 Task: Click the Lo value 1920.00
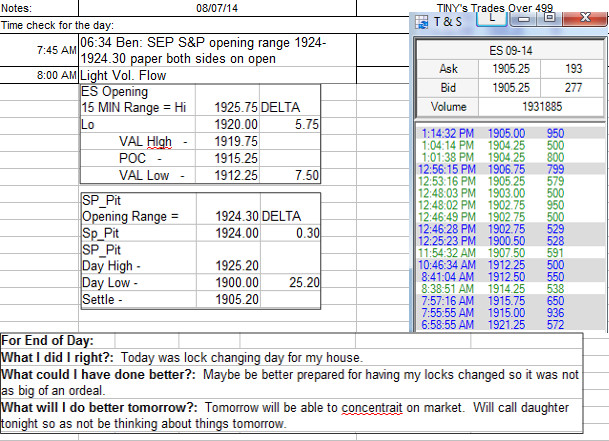228,124
